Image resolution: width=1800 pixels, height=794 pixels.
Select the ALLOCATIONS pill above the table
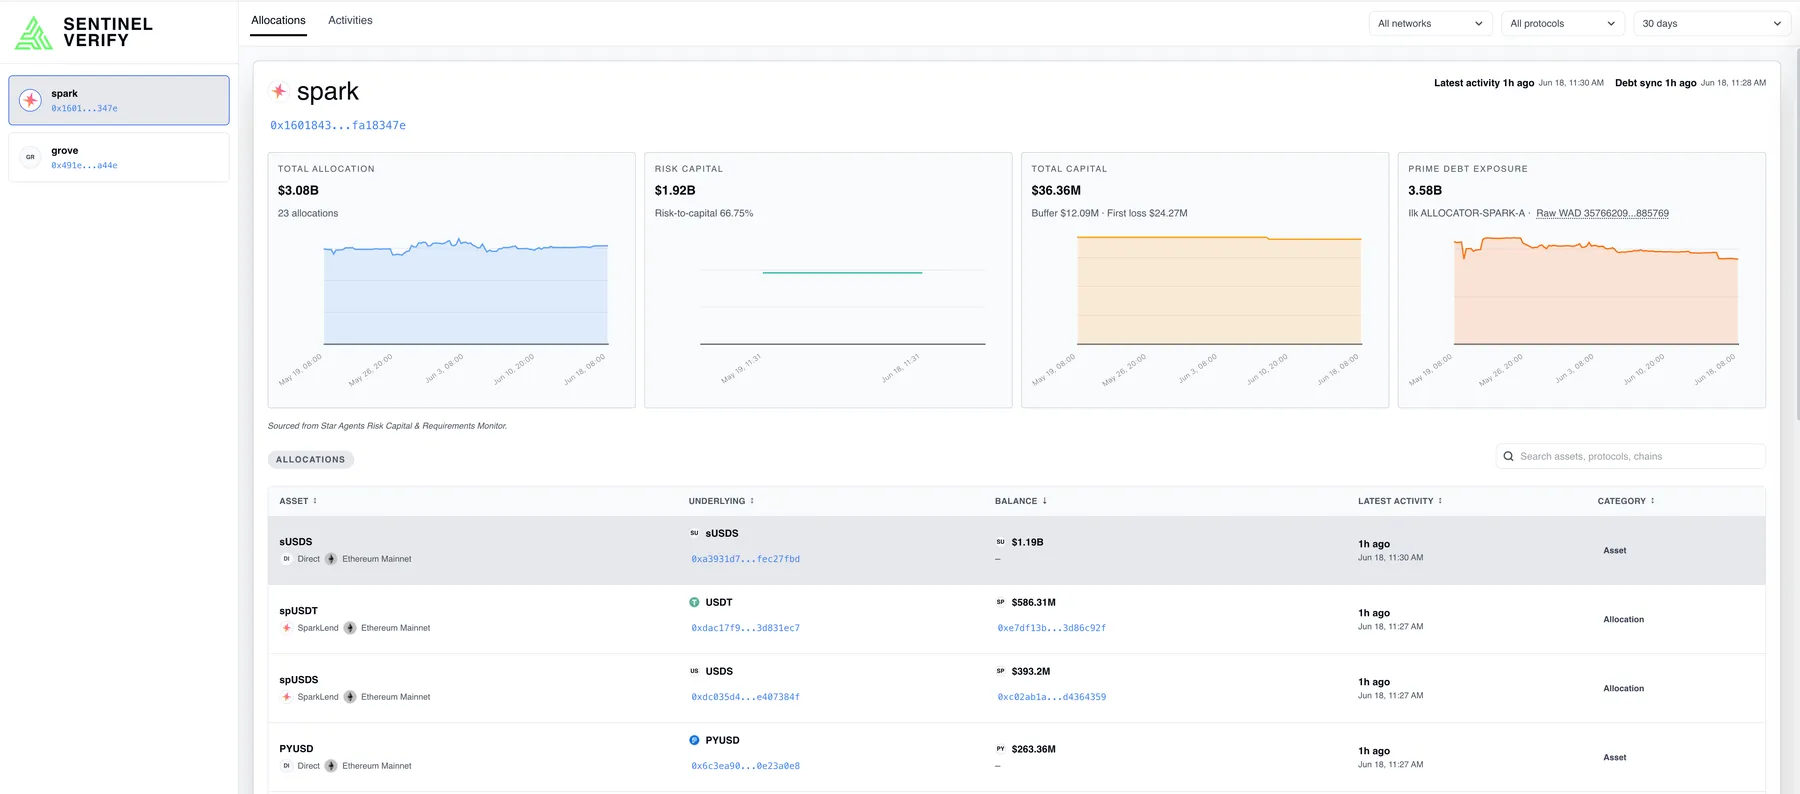pyautogui.click(x=310, y=460)
